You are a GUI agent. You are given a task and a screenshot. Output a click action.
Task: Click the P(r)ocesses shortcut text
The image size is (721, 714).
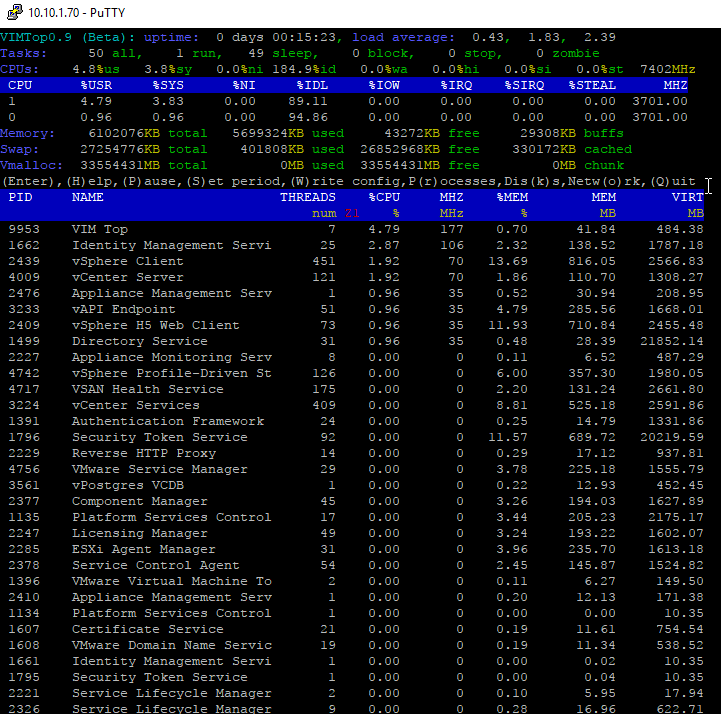[x=452, y=181]
